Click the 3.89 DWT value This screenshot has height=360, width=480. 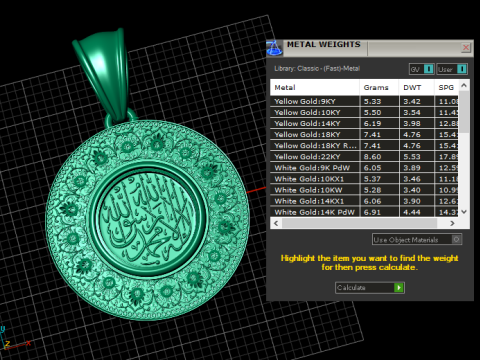coord(412,168)
